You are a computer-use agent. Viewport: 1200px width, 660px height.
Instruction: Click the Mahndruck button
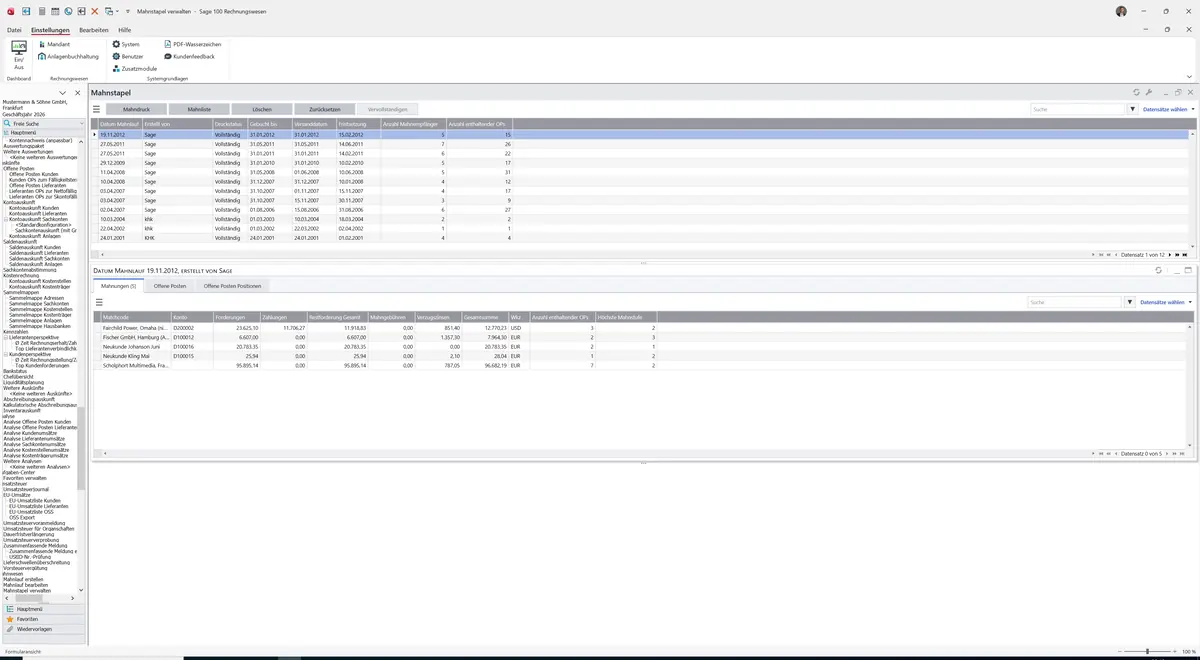coord(136,109)
